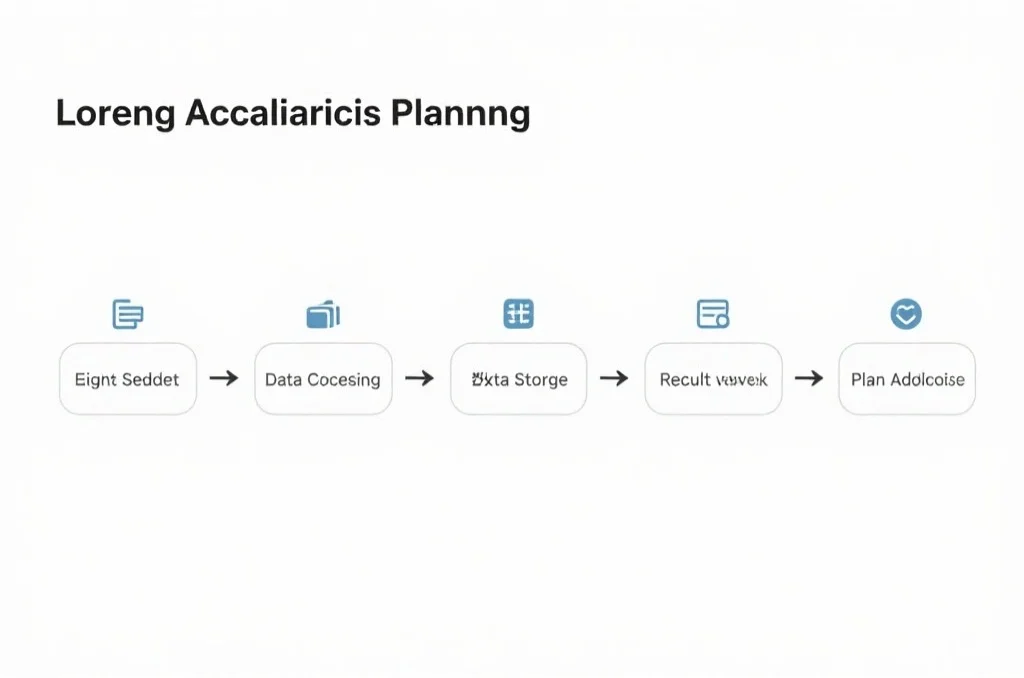Click the word 'Loreng' in the title
This screenshot has width=1024, height=678.
116,114
